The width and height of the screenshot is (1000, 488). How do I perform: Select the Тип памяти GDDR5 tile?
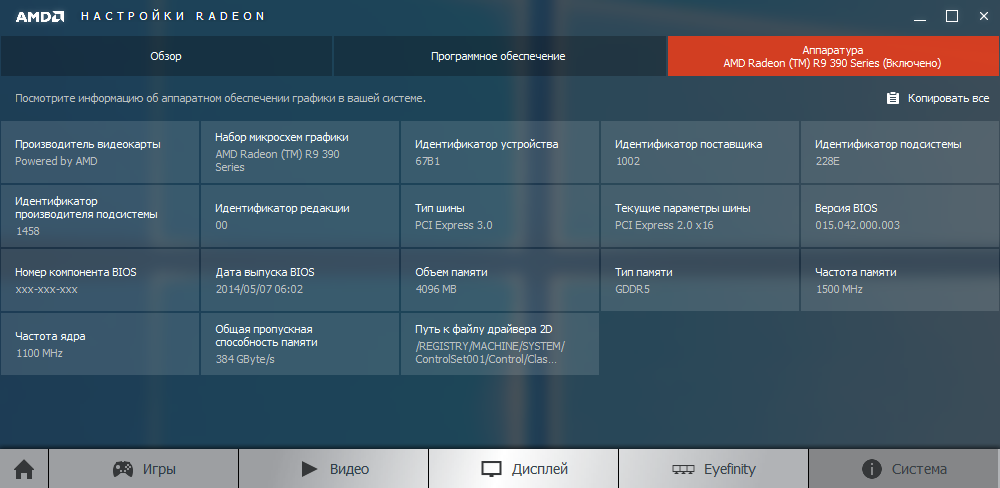[700, 280]
